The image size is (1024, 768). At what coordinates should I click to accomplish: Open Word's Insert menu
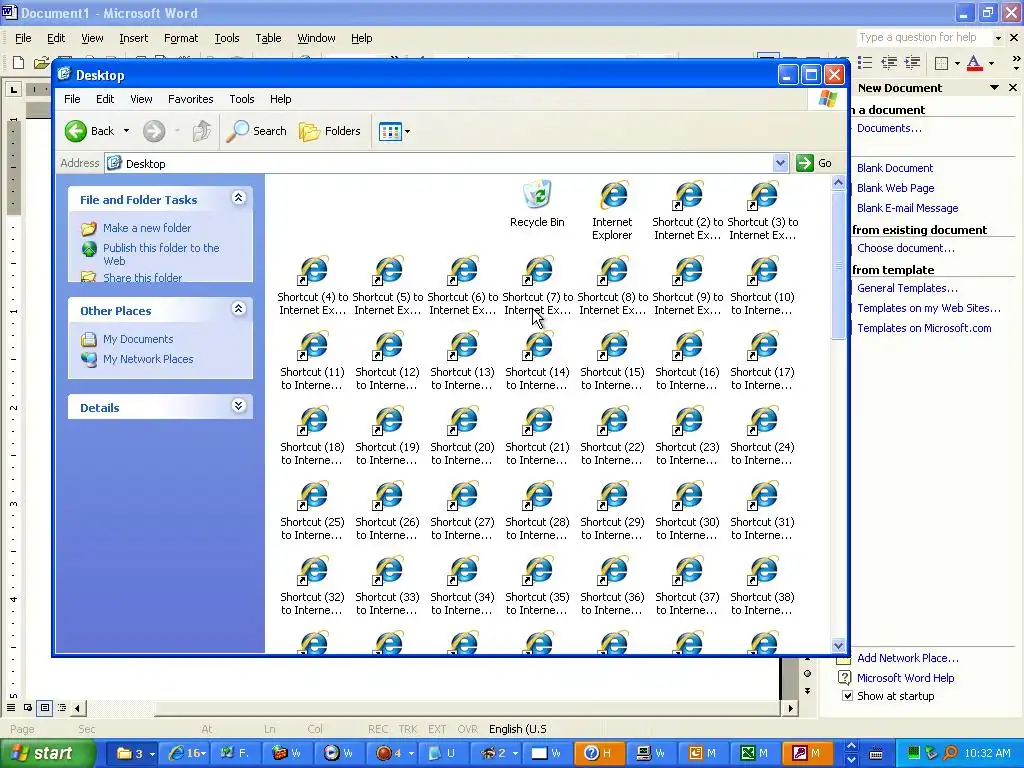coord(133,39)
